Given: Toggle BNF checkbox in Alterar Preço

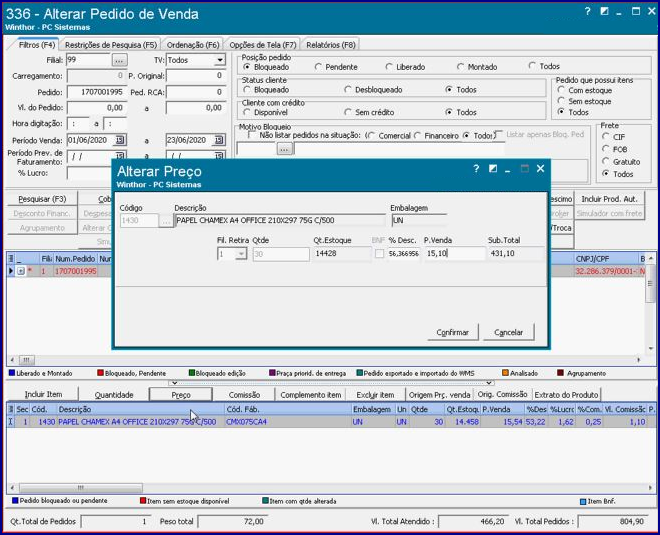Looking at the screenshot, I should pos(379,253).
